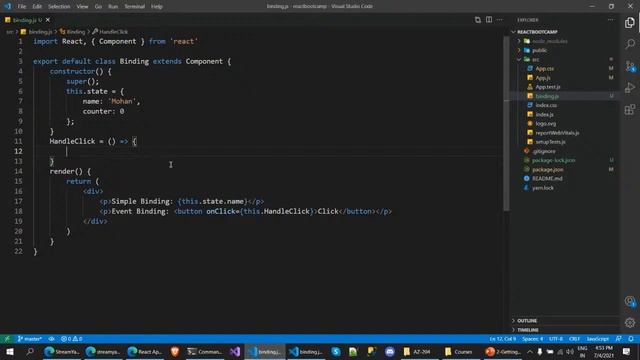Screen dimensions: 640x360
Task: Open the Edit menu
Action: pyautogui.click(x=37, y=7)
